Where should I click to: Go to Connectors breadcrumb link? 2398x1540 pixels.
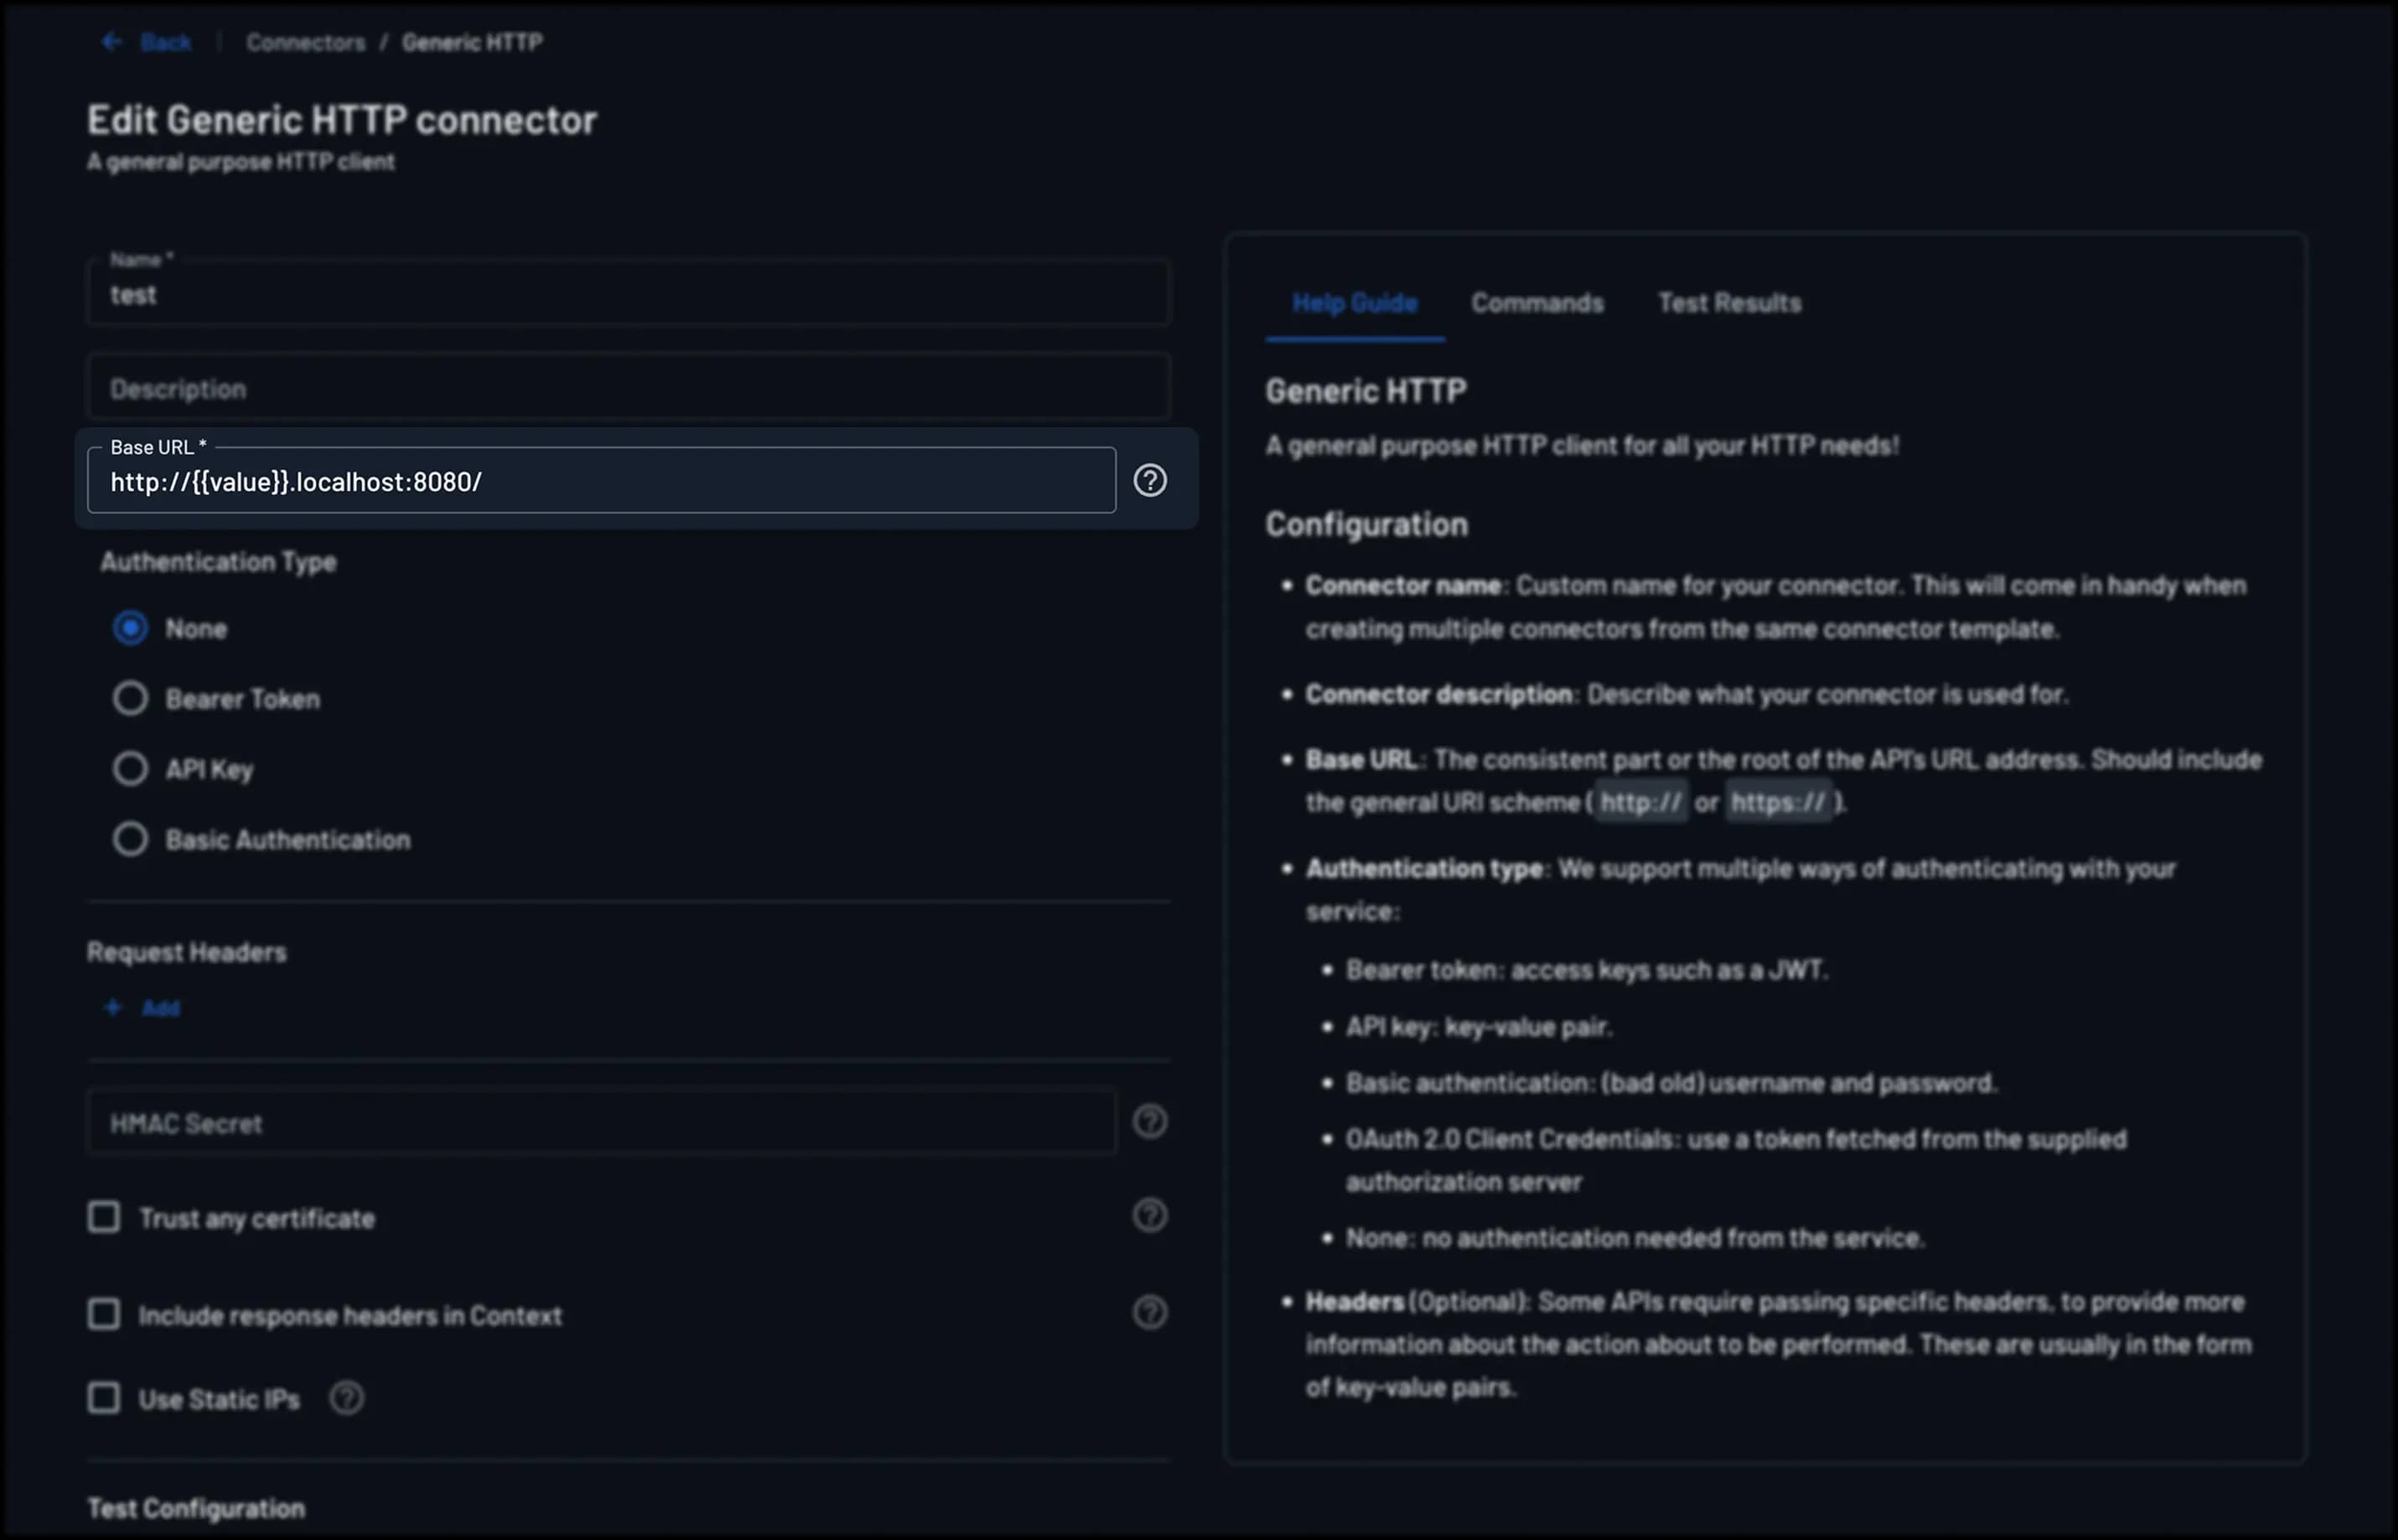pos(305,42)
